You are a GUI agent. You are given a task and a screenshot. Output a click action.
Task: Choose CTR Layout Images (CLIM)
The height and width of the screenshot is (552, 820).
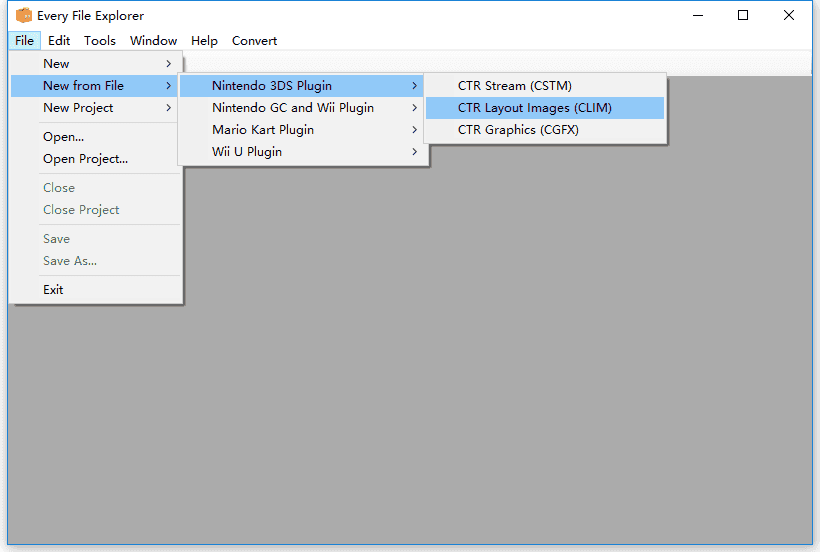click(545, 108)
